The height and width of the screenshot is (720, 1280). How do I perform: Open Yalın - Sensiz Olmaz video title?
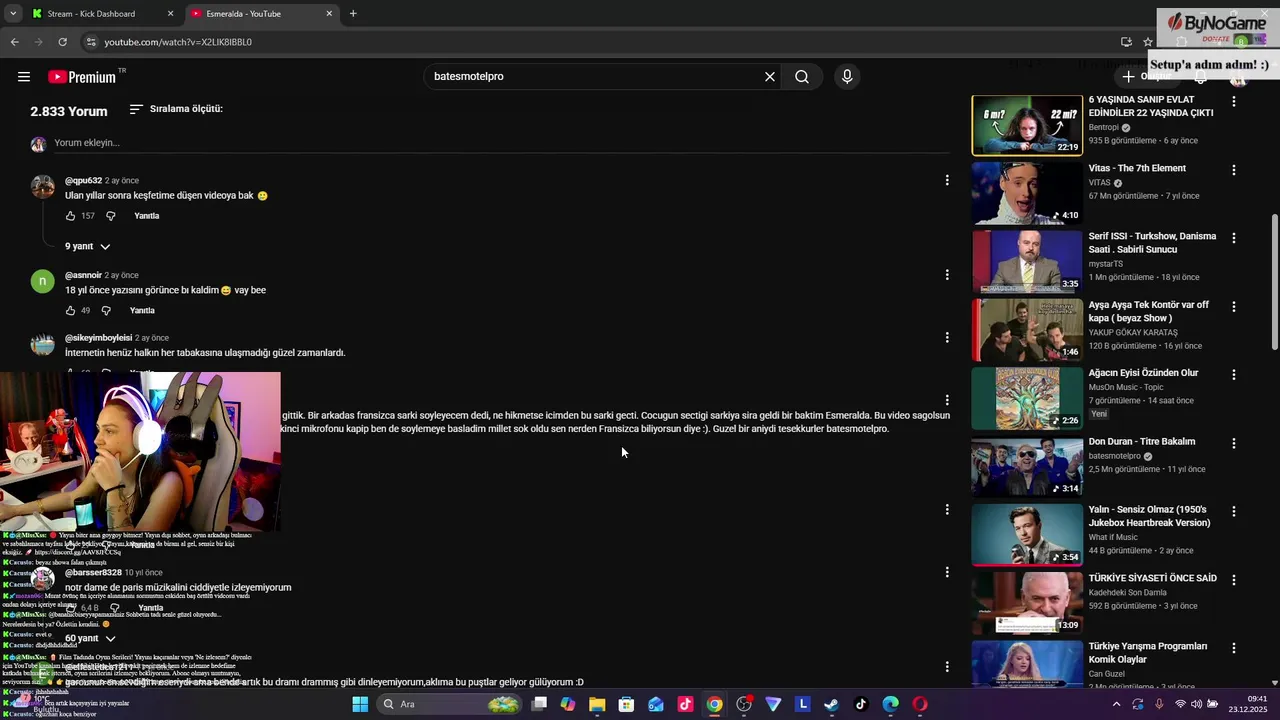tap(1149, 516)
